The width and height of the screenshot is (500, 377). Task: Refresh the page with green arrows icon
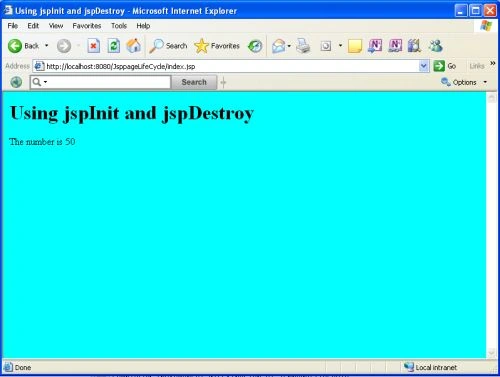114,46
